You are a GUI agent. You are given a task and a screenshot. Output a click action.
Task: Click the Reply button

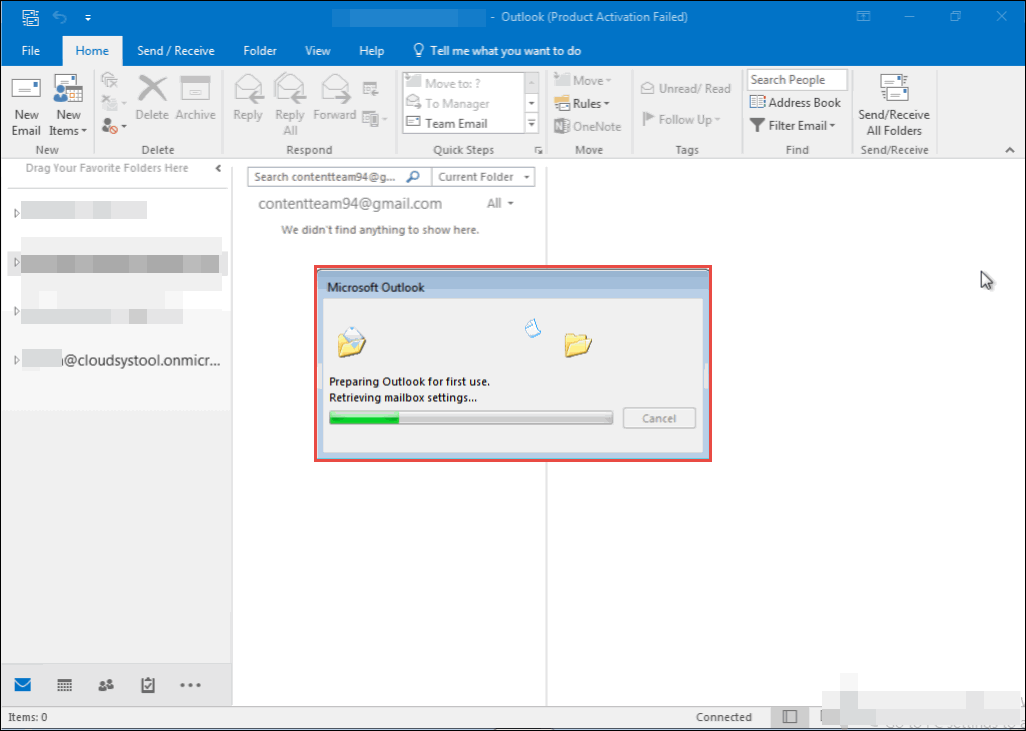point(248,98)
